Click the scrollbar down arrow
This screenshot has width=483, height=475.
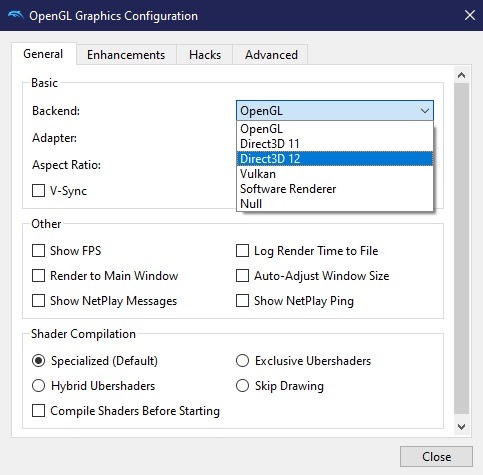pos(461,427)
